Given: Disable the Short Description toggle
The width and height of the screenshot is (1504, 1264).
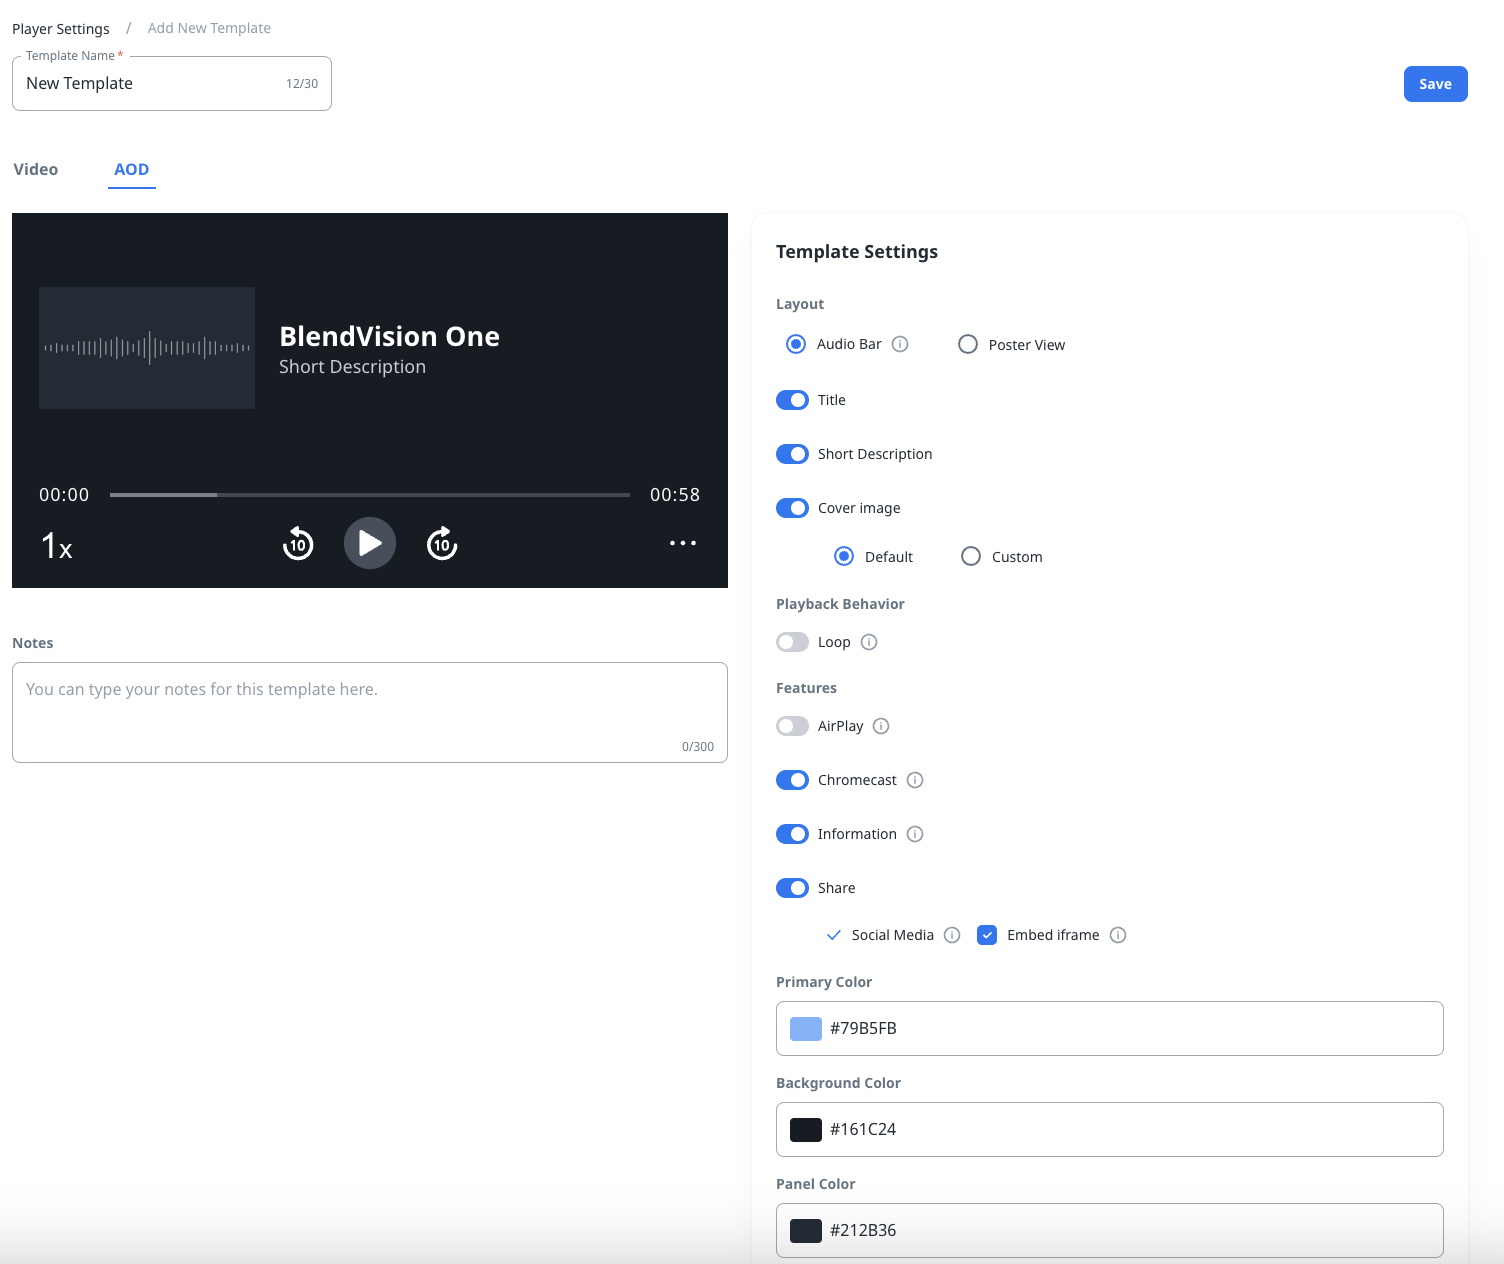Looking at the screenshot, I should [792, 454].
